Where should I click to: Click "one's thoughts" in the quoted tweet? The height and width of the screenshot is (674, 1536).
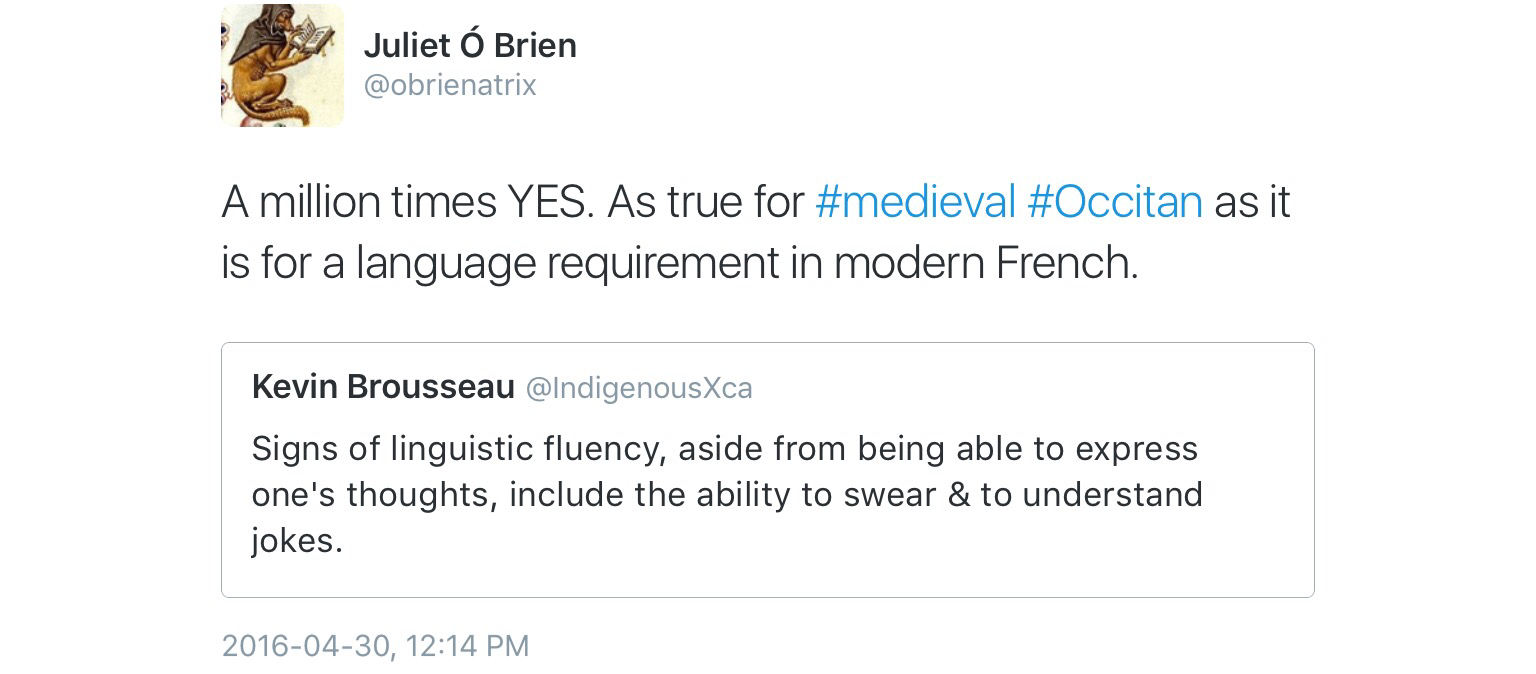click(374, 495)
